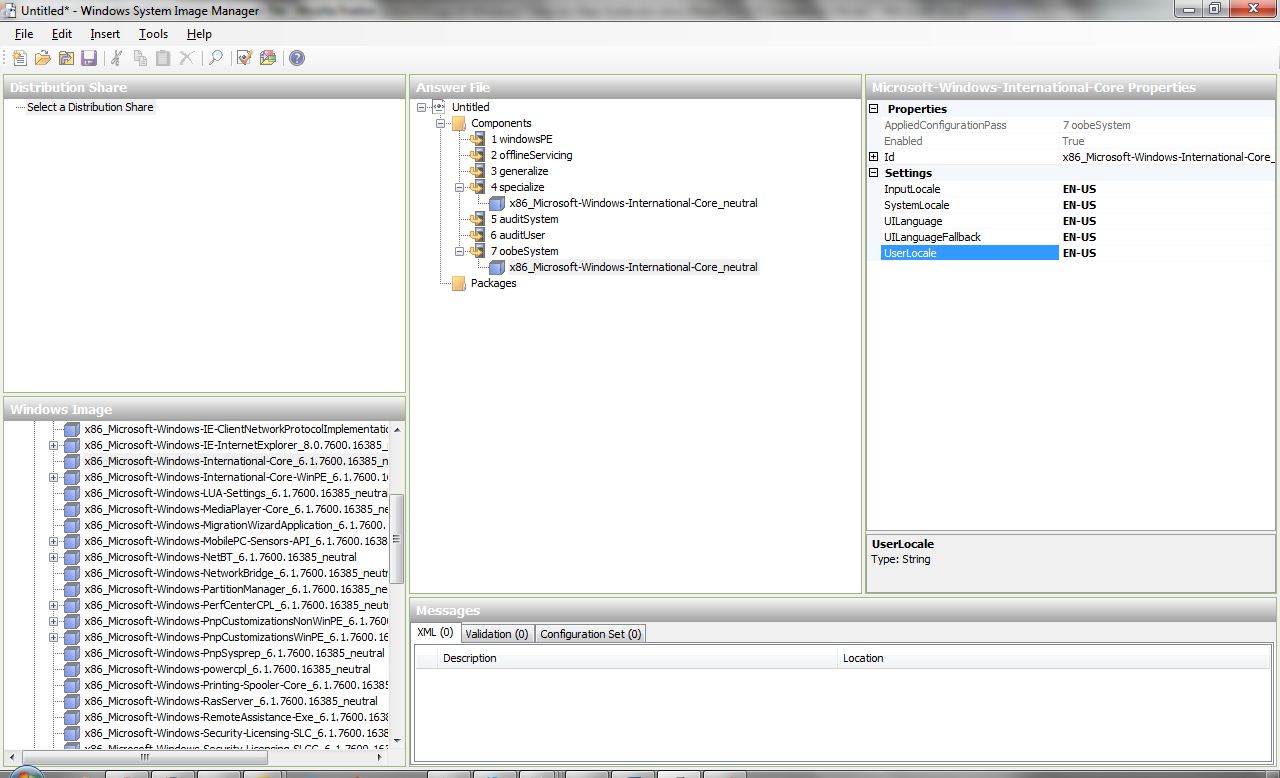Collapse the 7 oobeSystem tree node
The image size is (1280, 778).
(x=461, y=251)
